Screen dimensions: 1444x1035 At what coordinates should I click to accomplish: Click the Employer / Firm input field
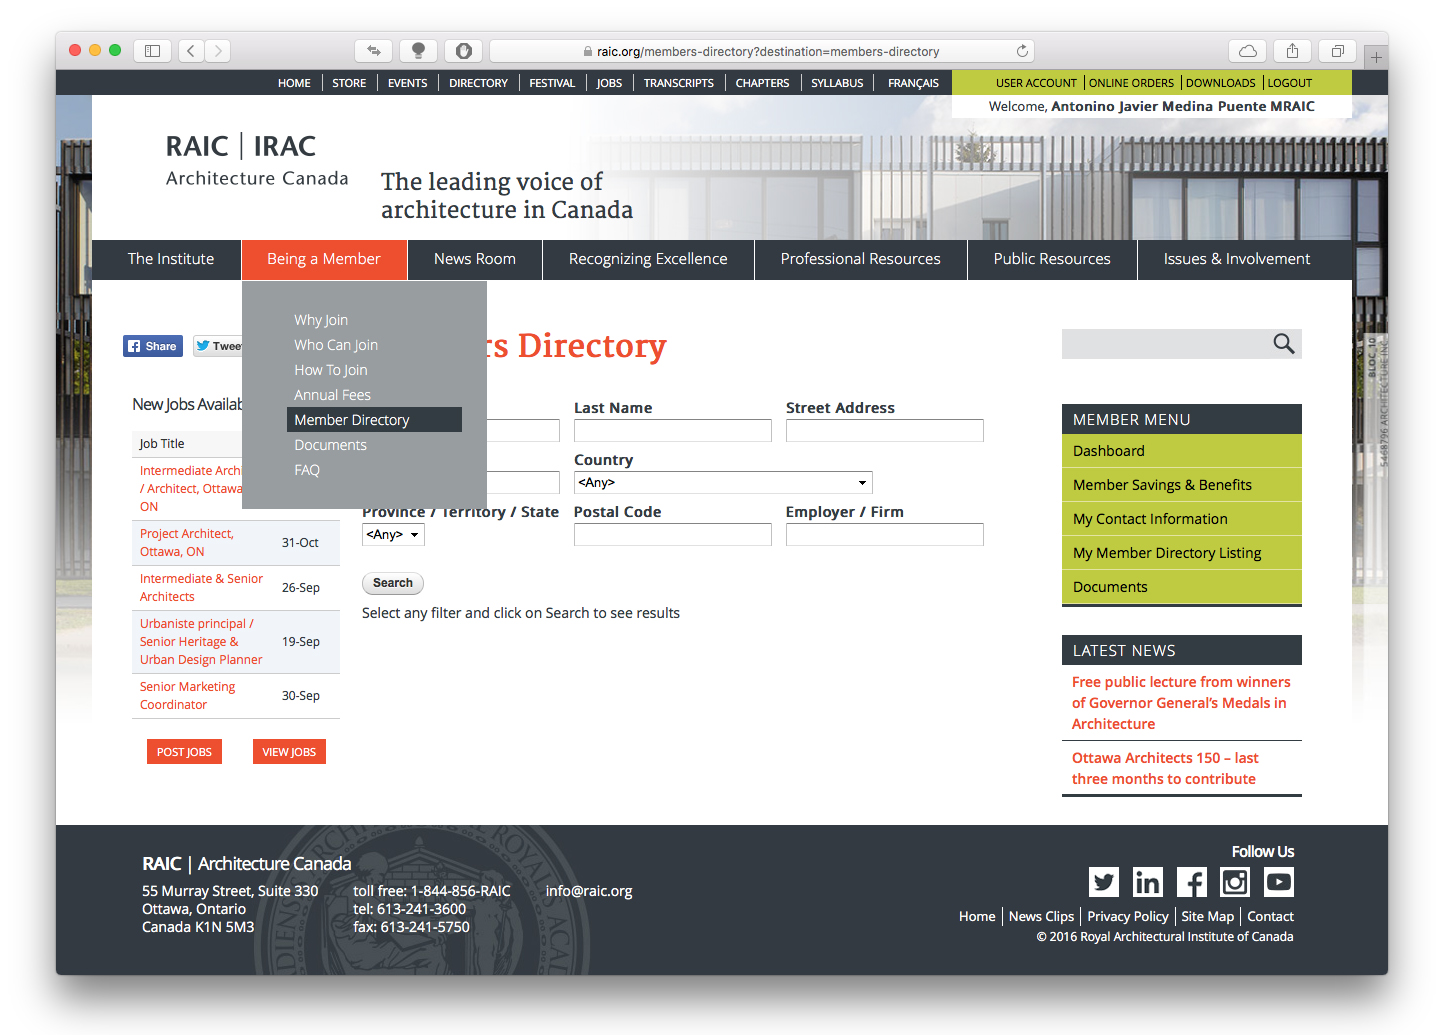885,535
